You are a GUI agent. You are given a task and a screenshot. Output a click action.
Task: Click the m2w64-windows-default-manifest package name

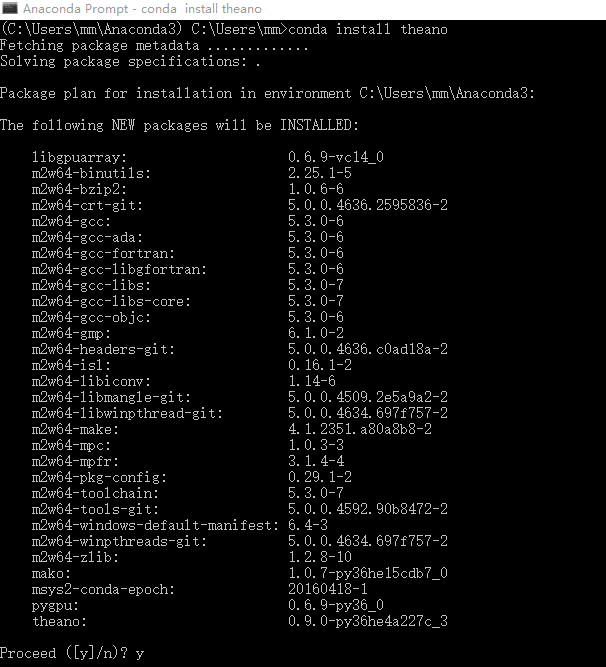tap(155, 525)
